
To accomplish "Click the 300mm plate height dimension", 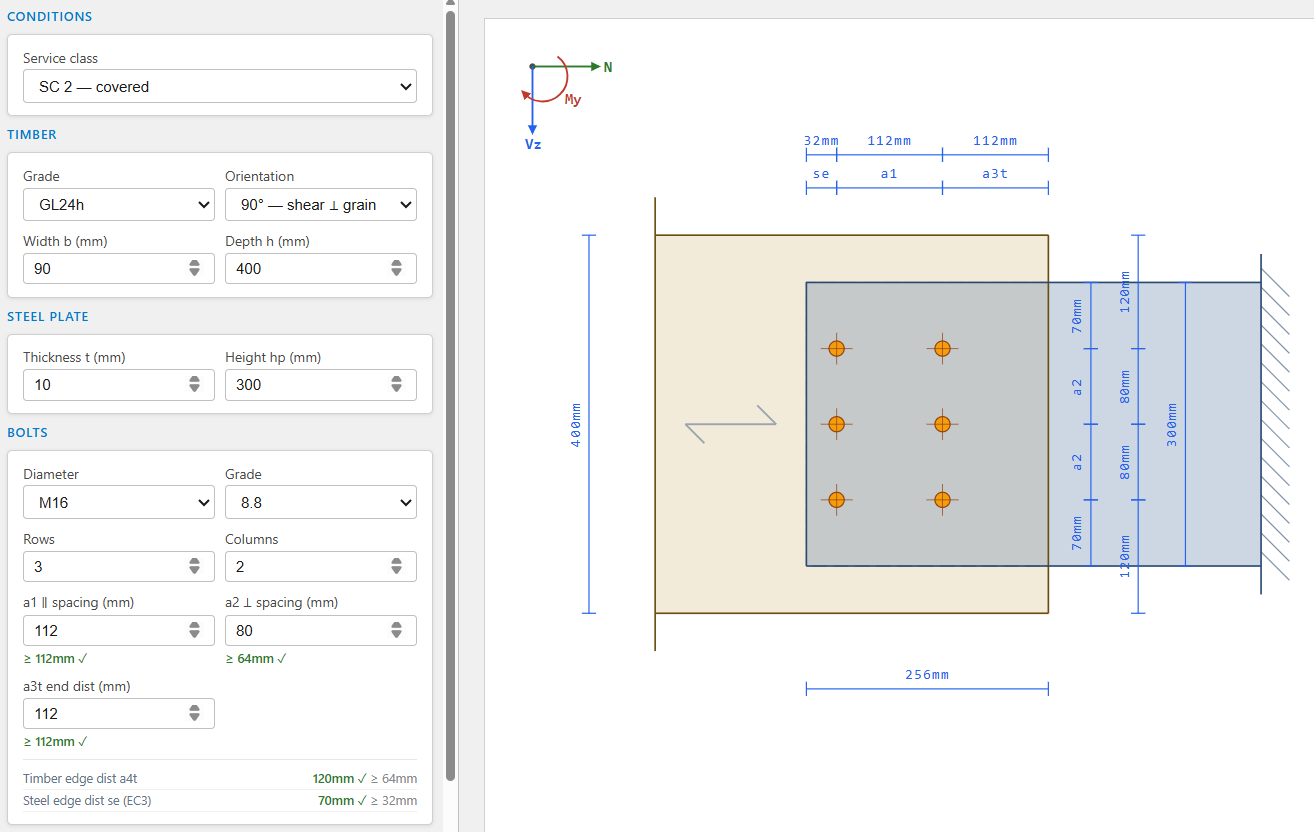I will click(1172, 424).
